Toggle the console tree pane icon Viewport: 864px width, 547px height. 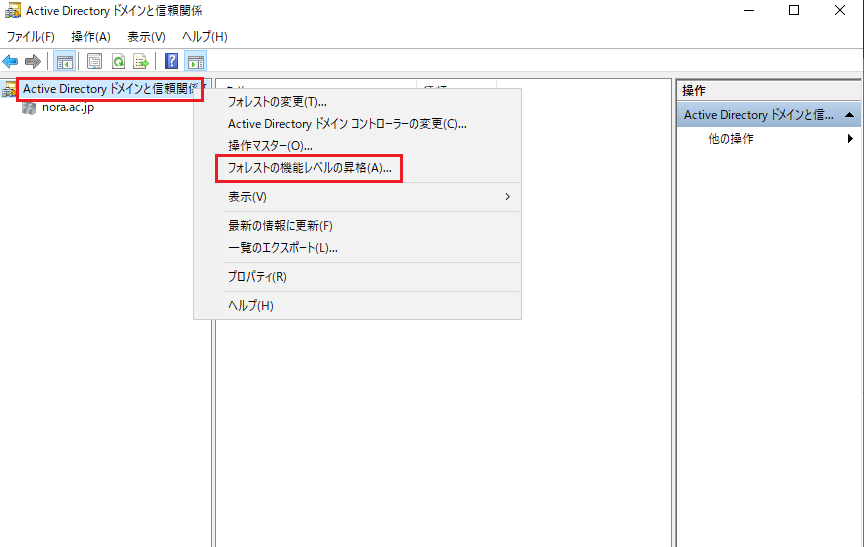pyautogui.click(x=64, y=61)
